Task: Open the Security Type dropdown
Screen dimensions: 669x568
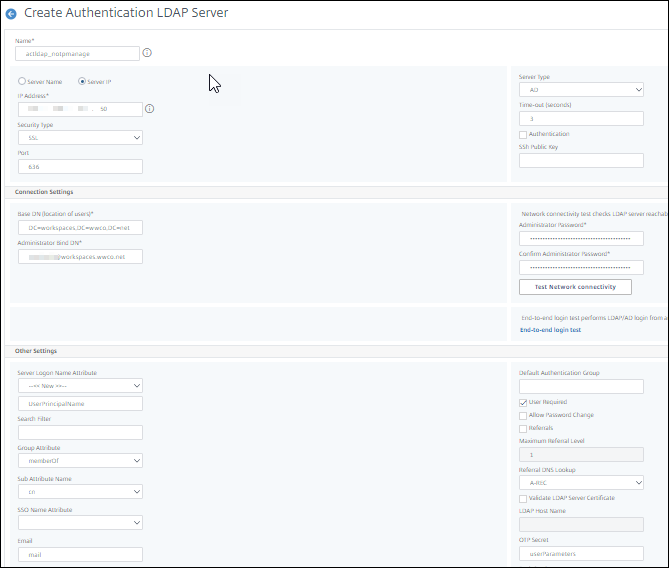Action: 80,138
